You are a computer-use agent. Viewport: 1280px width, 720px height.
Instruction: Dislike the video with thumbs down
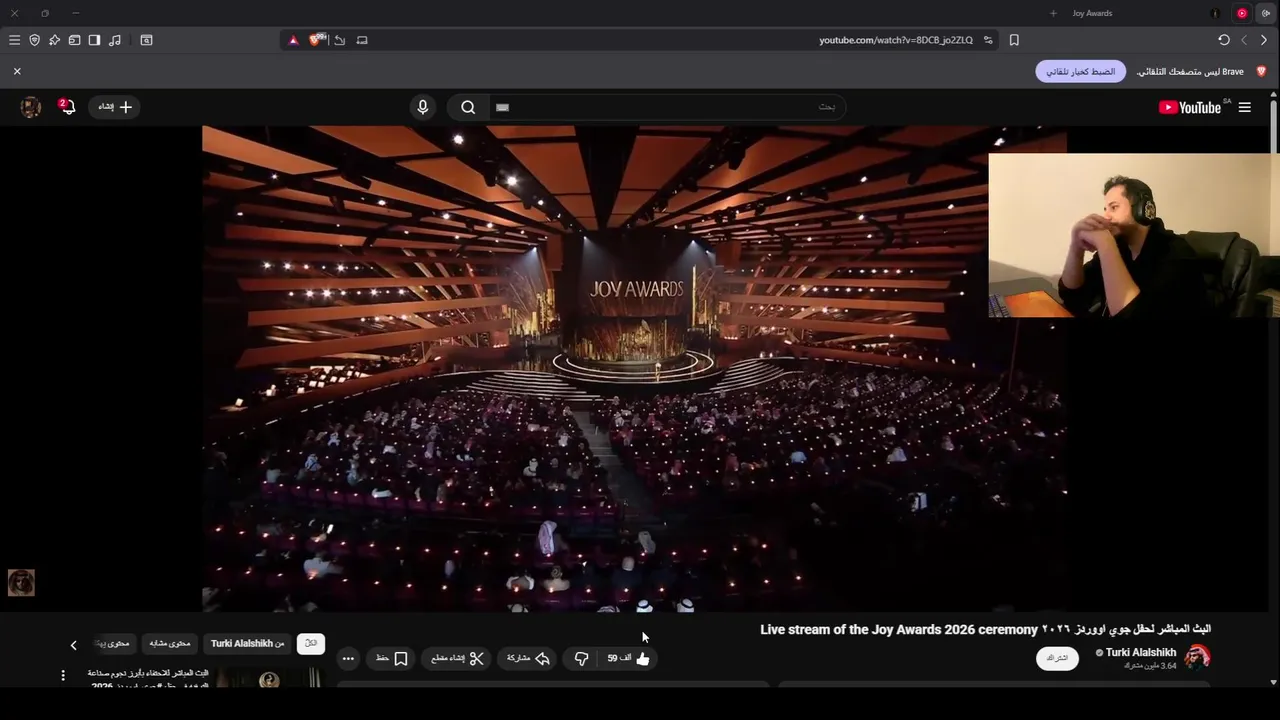[581, 658]
